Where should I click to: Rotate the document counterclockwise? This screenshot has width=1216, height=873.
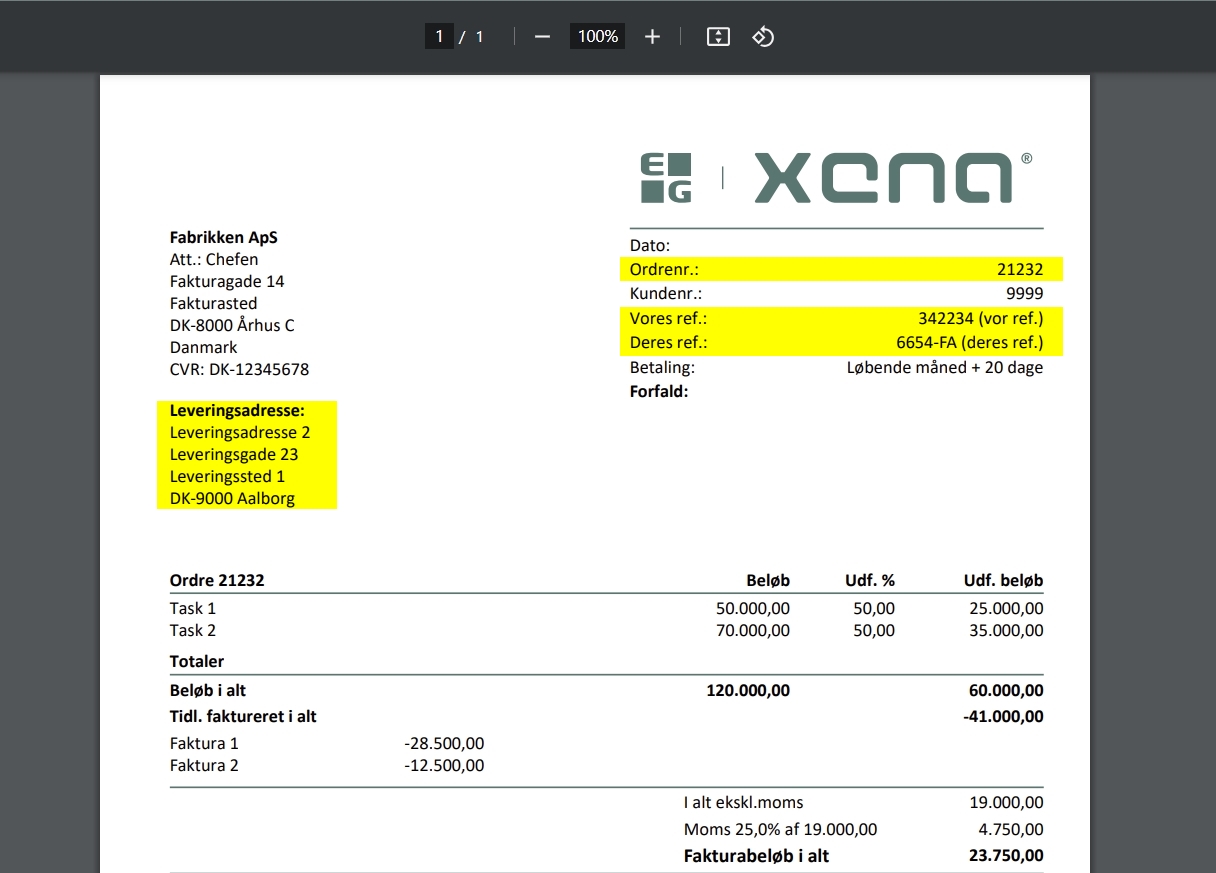[764, 36]
